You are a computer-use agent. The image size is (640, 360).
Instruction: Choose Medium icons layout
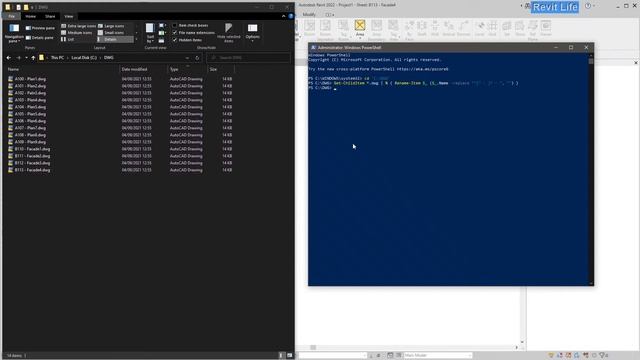click(77, 33)
